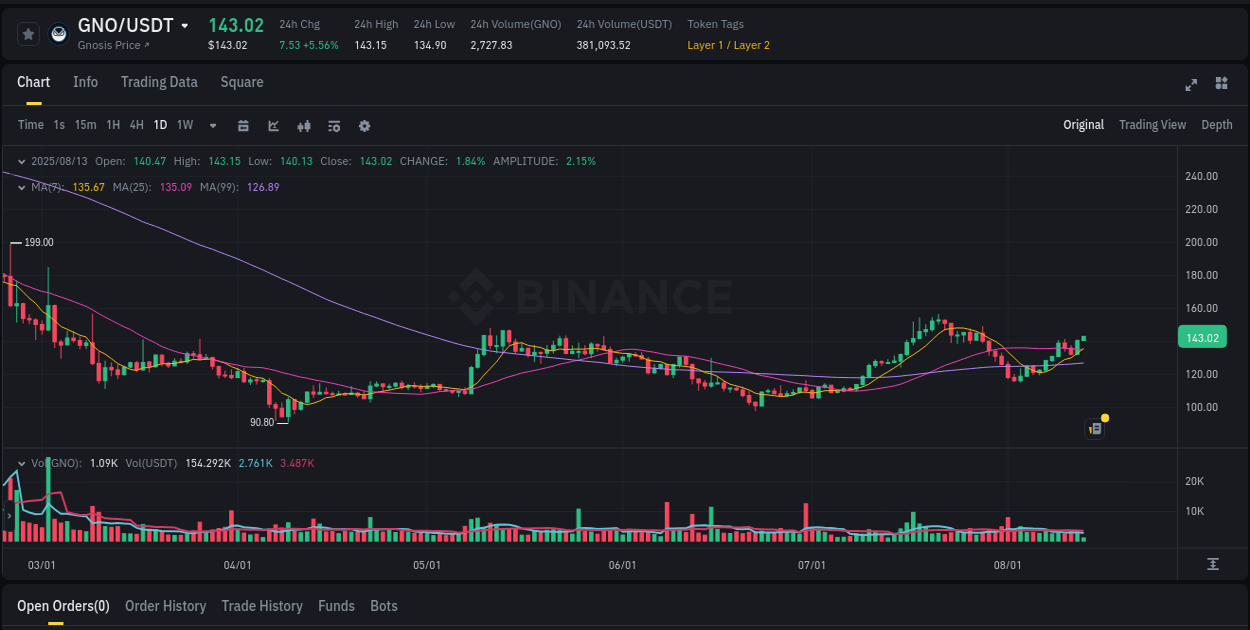Switch to Trading View chart mode

pos(1152,125)
